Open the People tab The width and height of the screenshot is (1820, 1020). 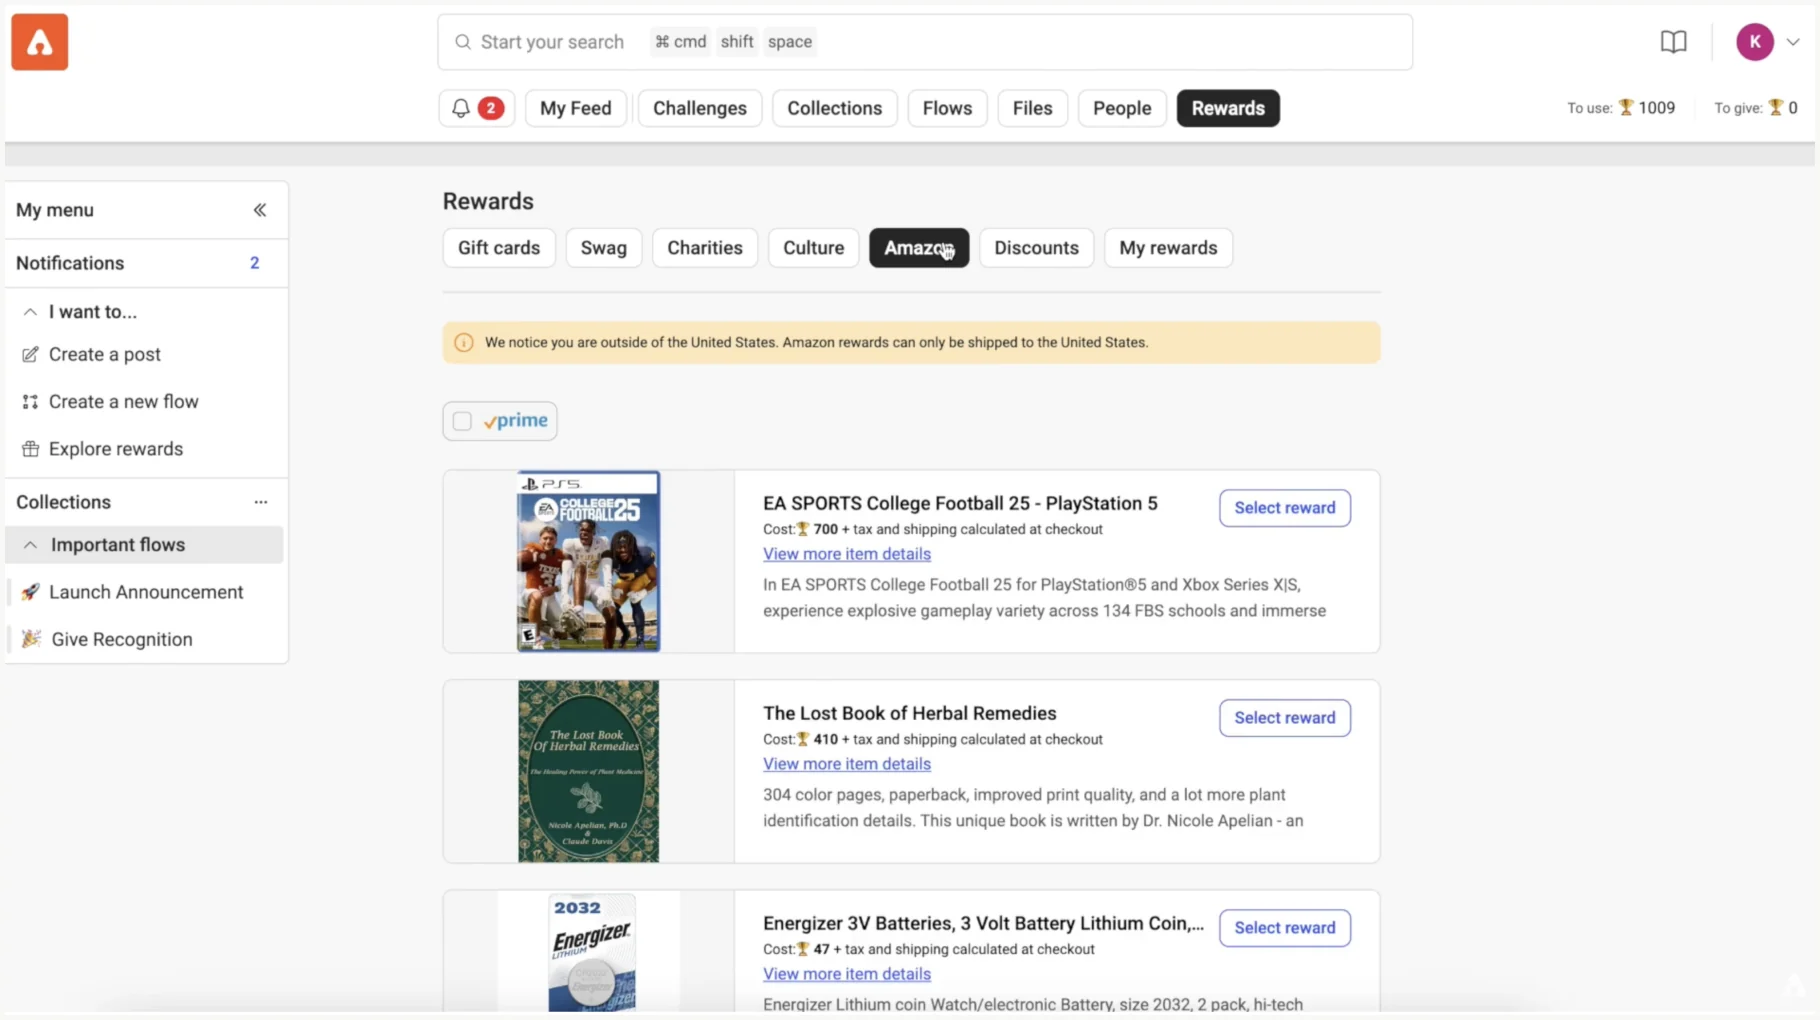[x=1122, y=108]
